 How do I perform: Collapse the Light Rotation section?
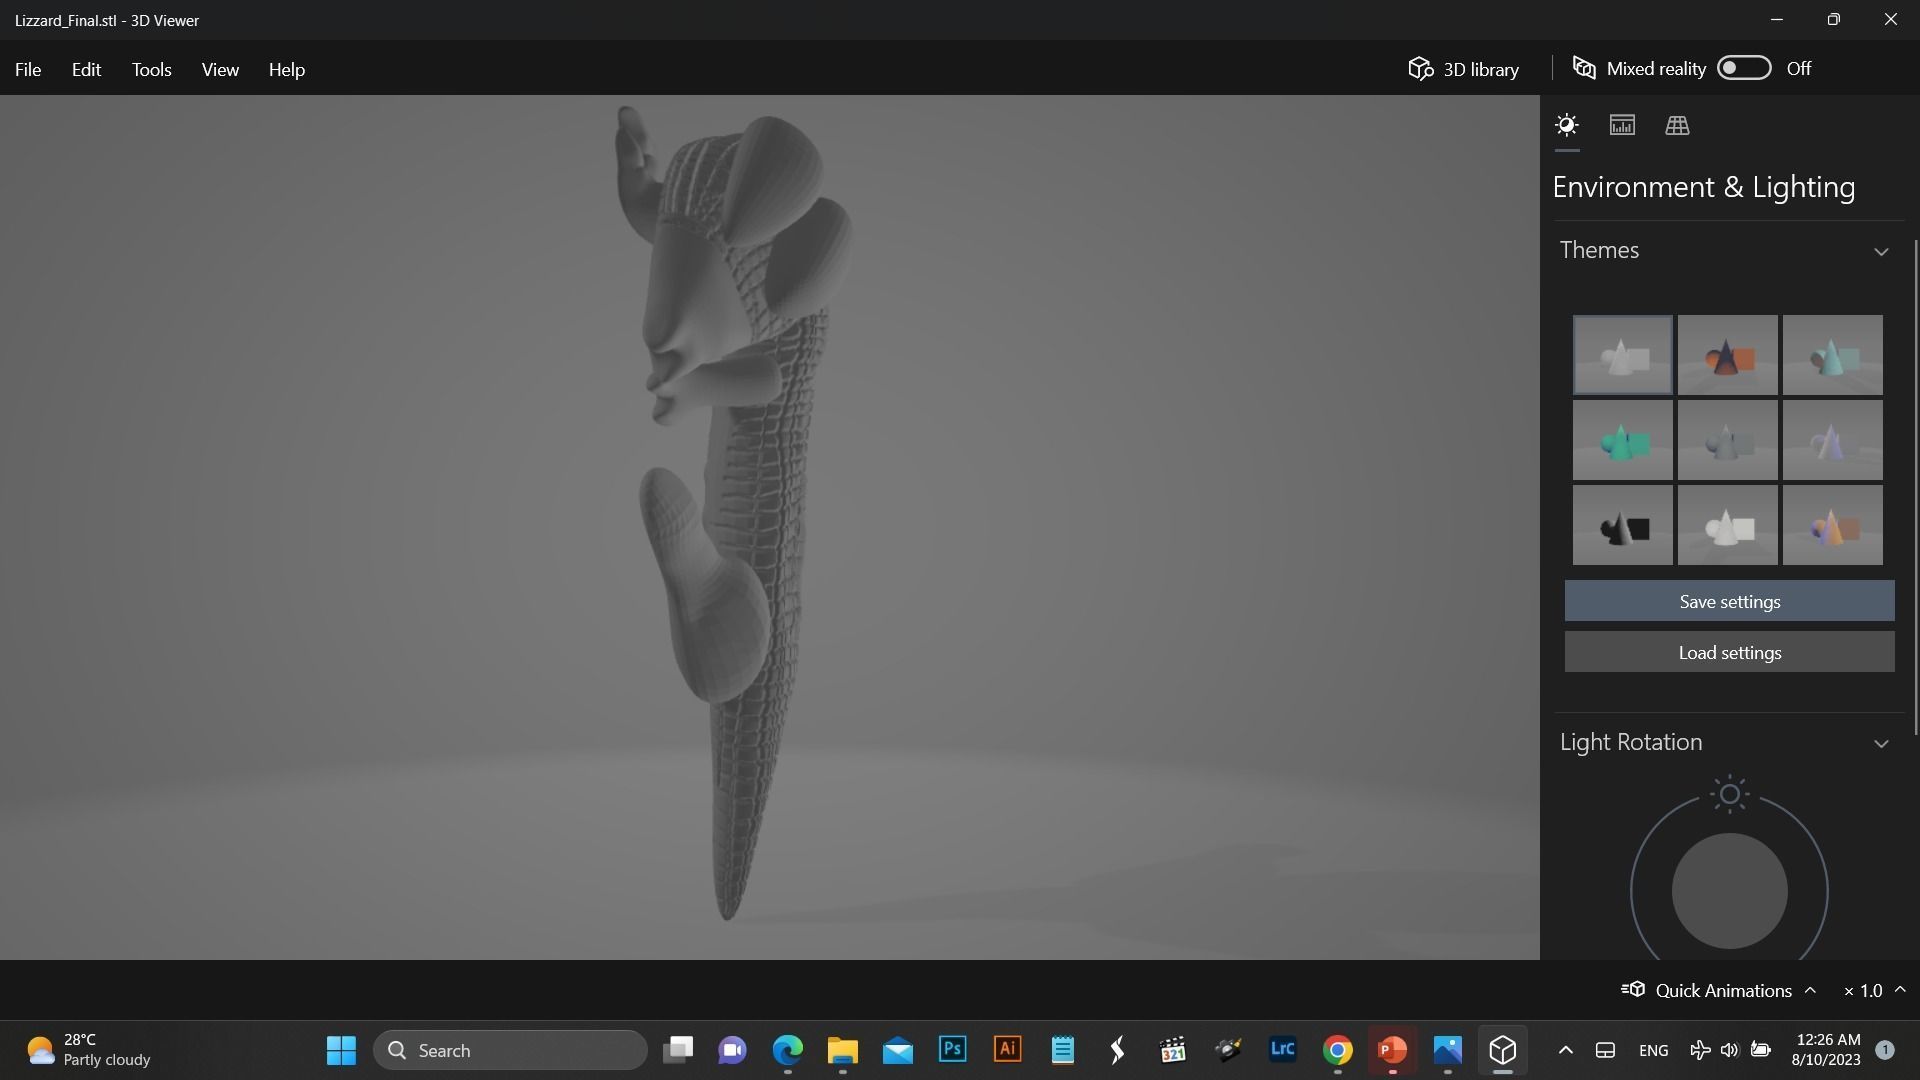pyautogui.click(x=1881, y=743)
